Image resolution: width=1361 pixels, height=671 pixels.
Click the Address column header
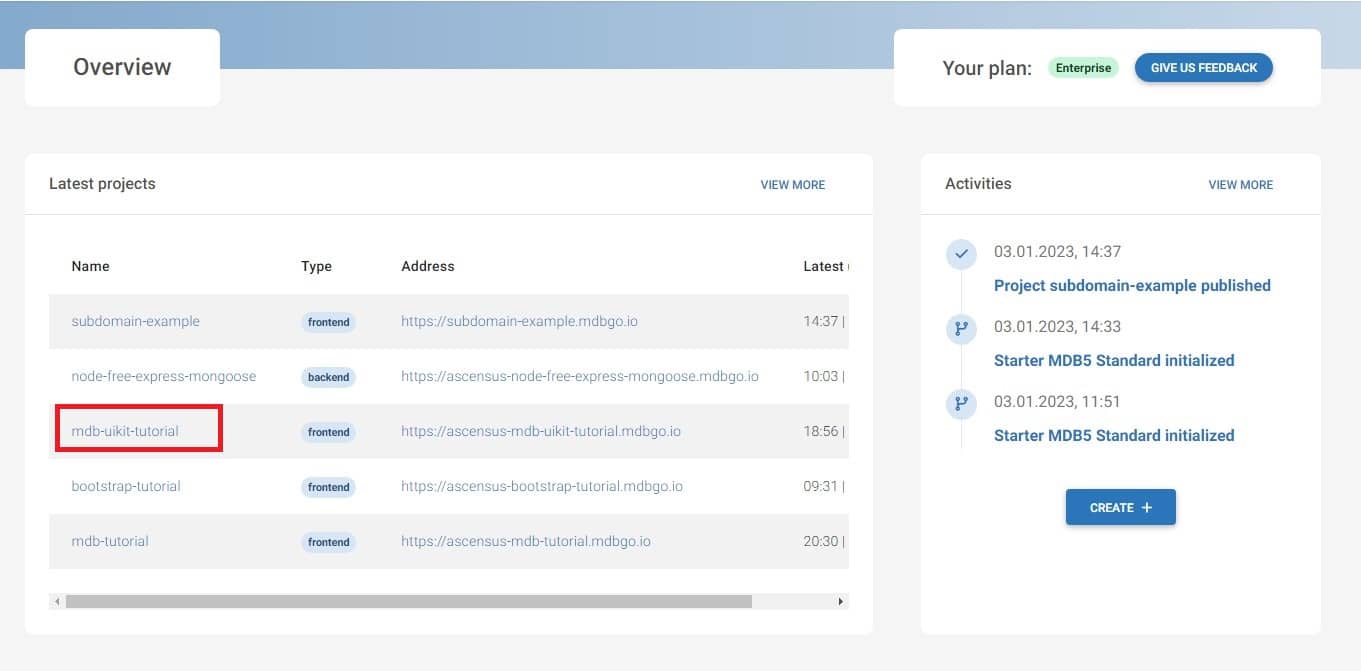427,266
